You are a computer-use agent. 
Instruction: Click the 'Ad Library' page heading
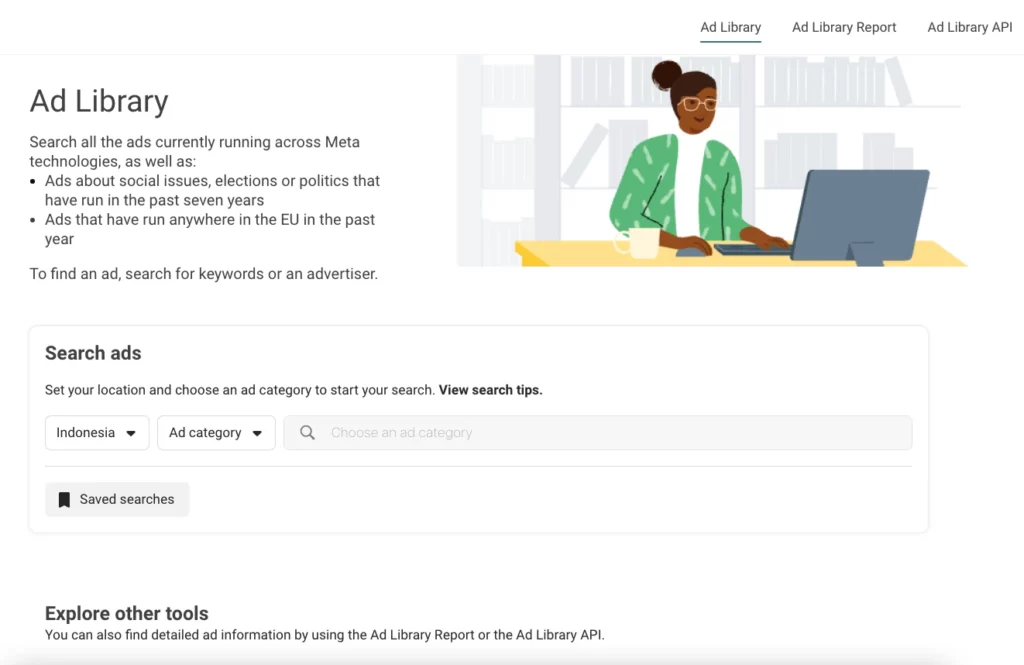tap(99, 101)
